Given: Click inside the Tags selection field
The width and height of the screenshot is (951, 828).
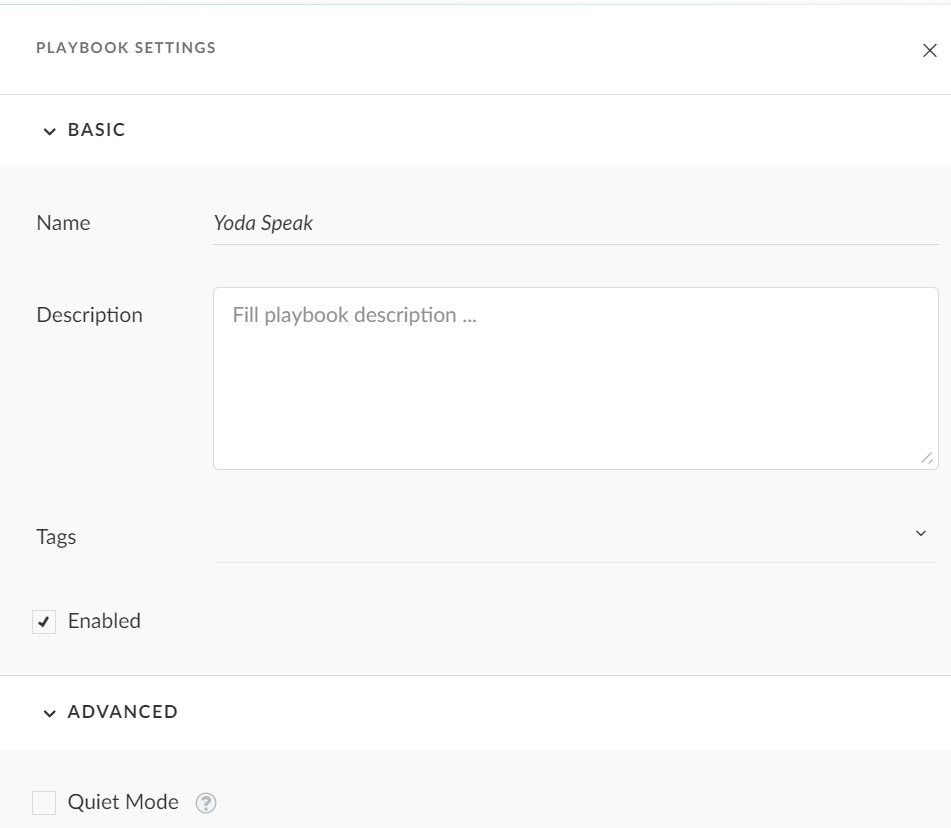Looking at the screenshot, I should pyautogui.click(x=560, y=537).
